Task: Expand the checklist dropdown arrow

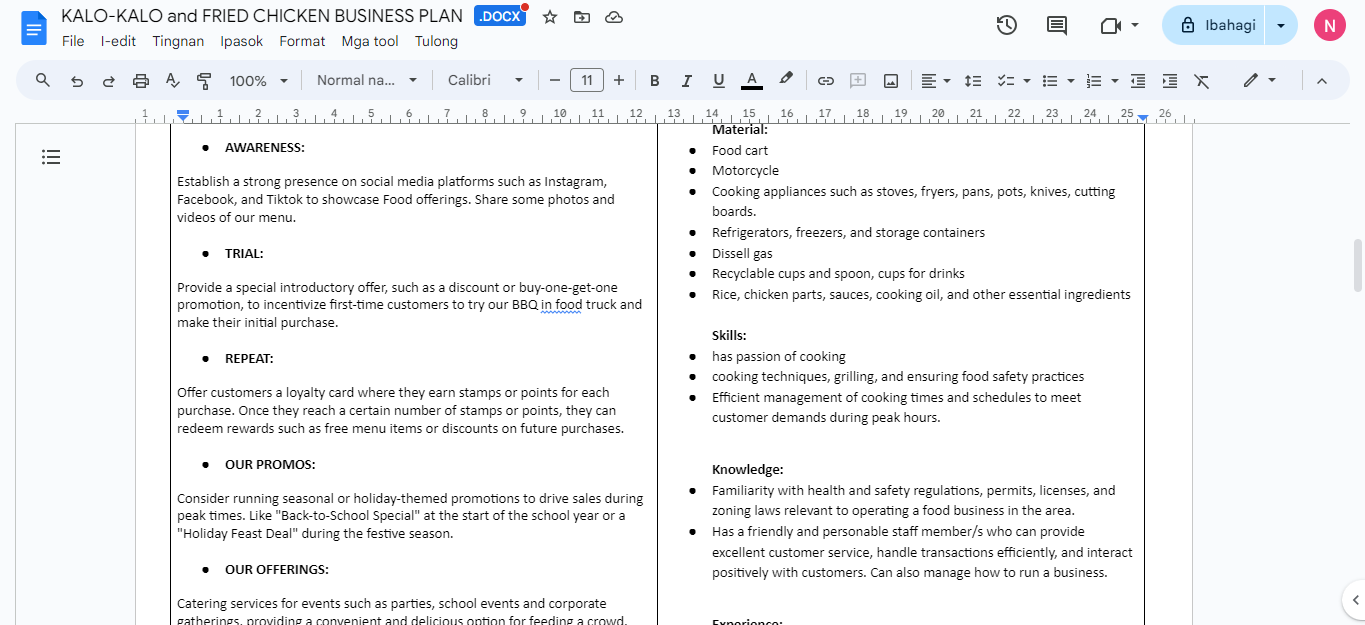Action: [x=1027, y=80]
